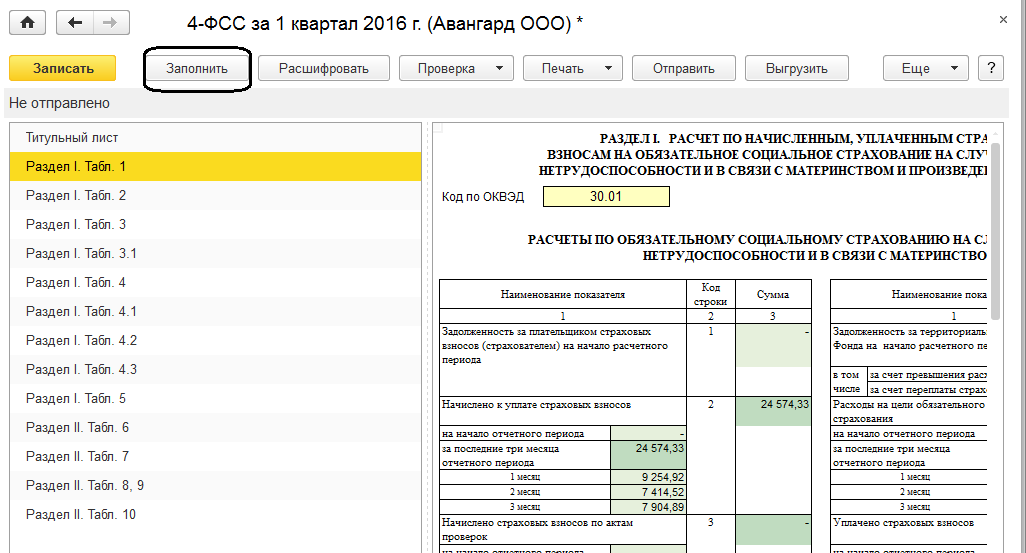The width and height of the screenshot is (1026, 553).
Task: Click the Выгрузить button
Action: tap(796, 68)
